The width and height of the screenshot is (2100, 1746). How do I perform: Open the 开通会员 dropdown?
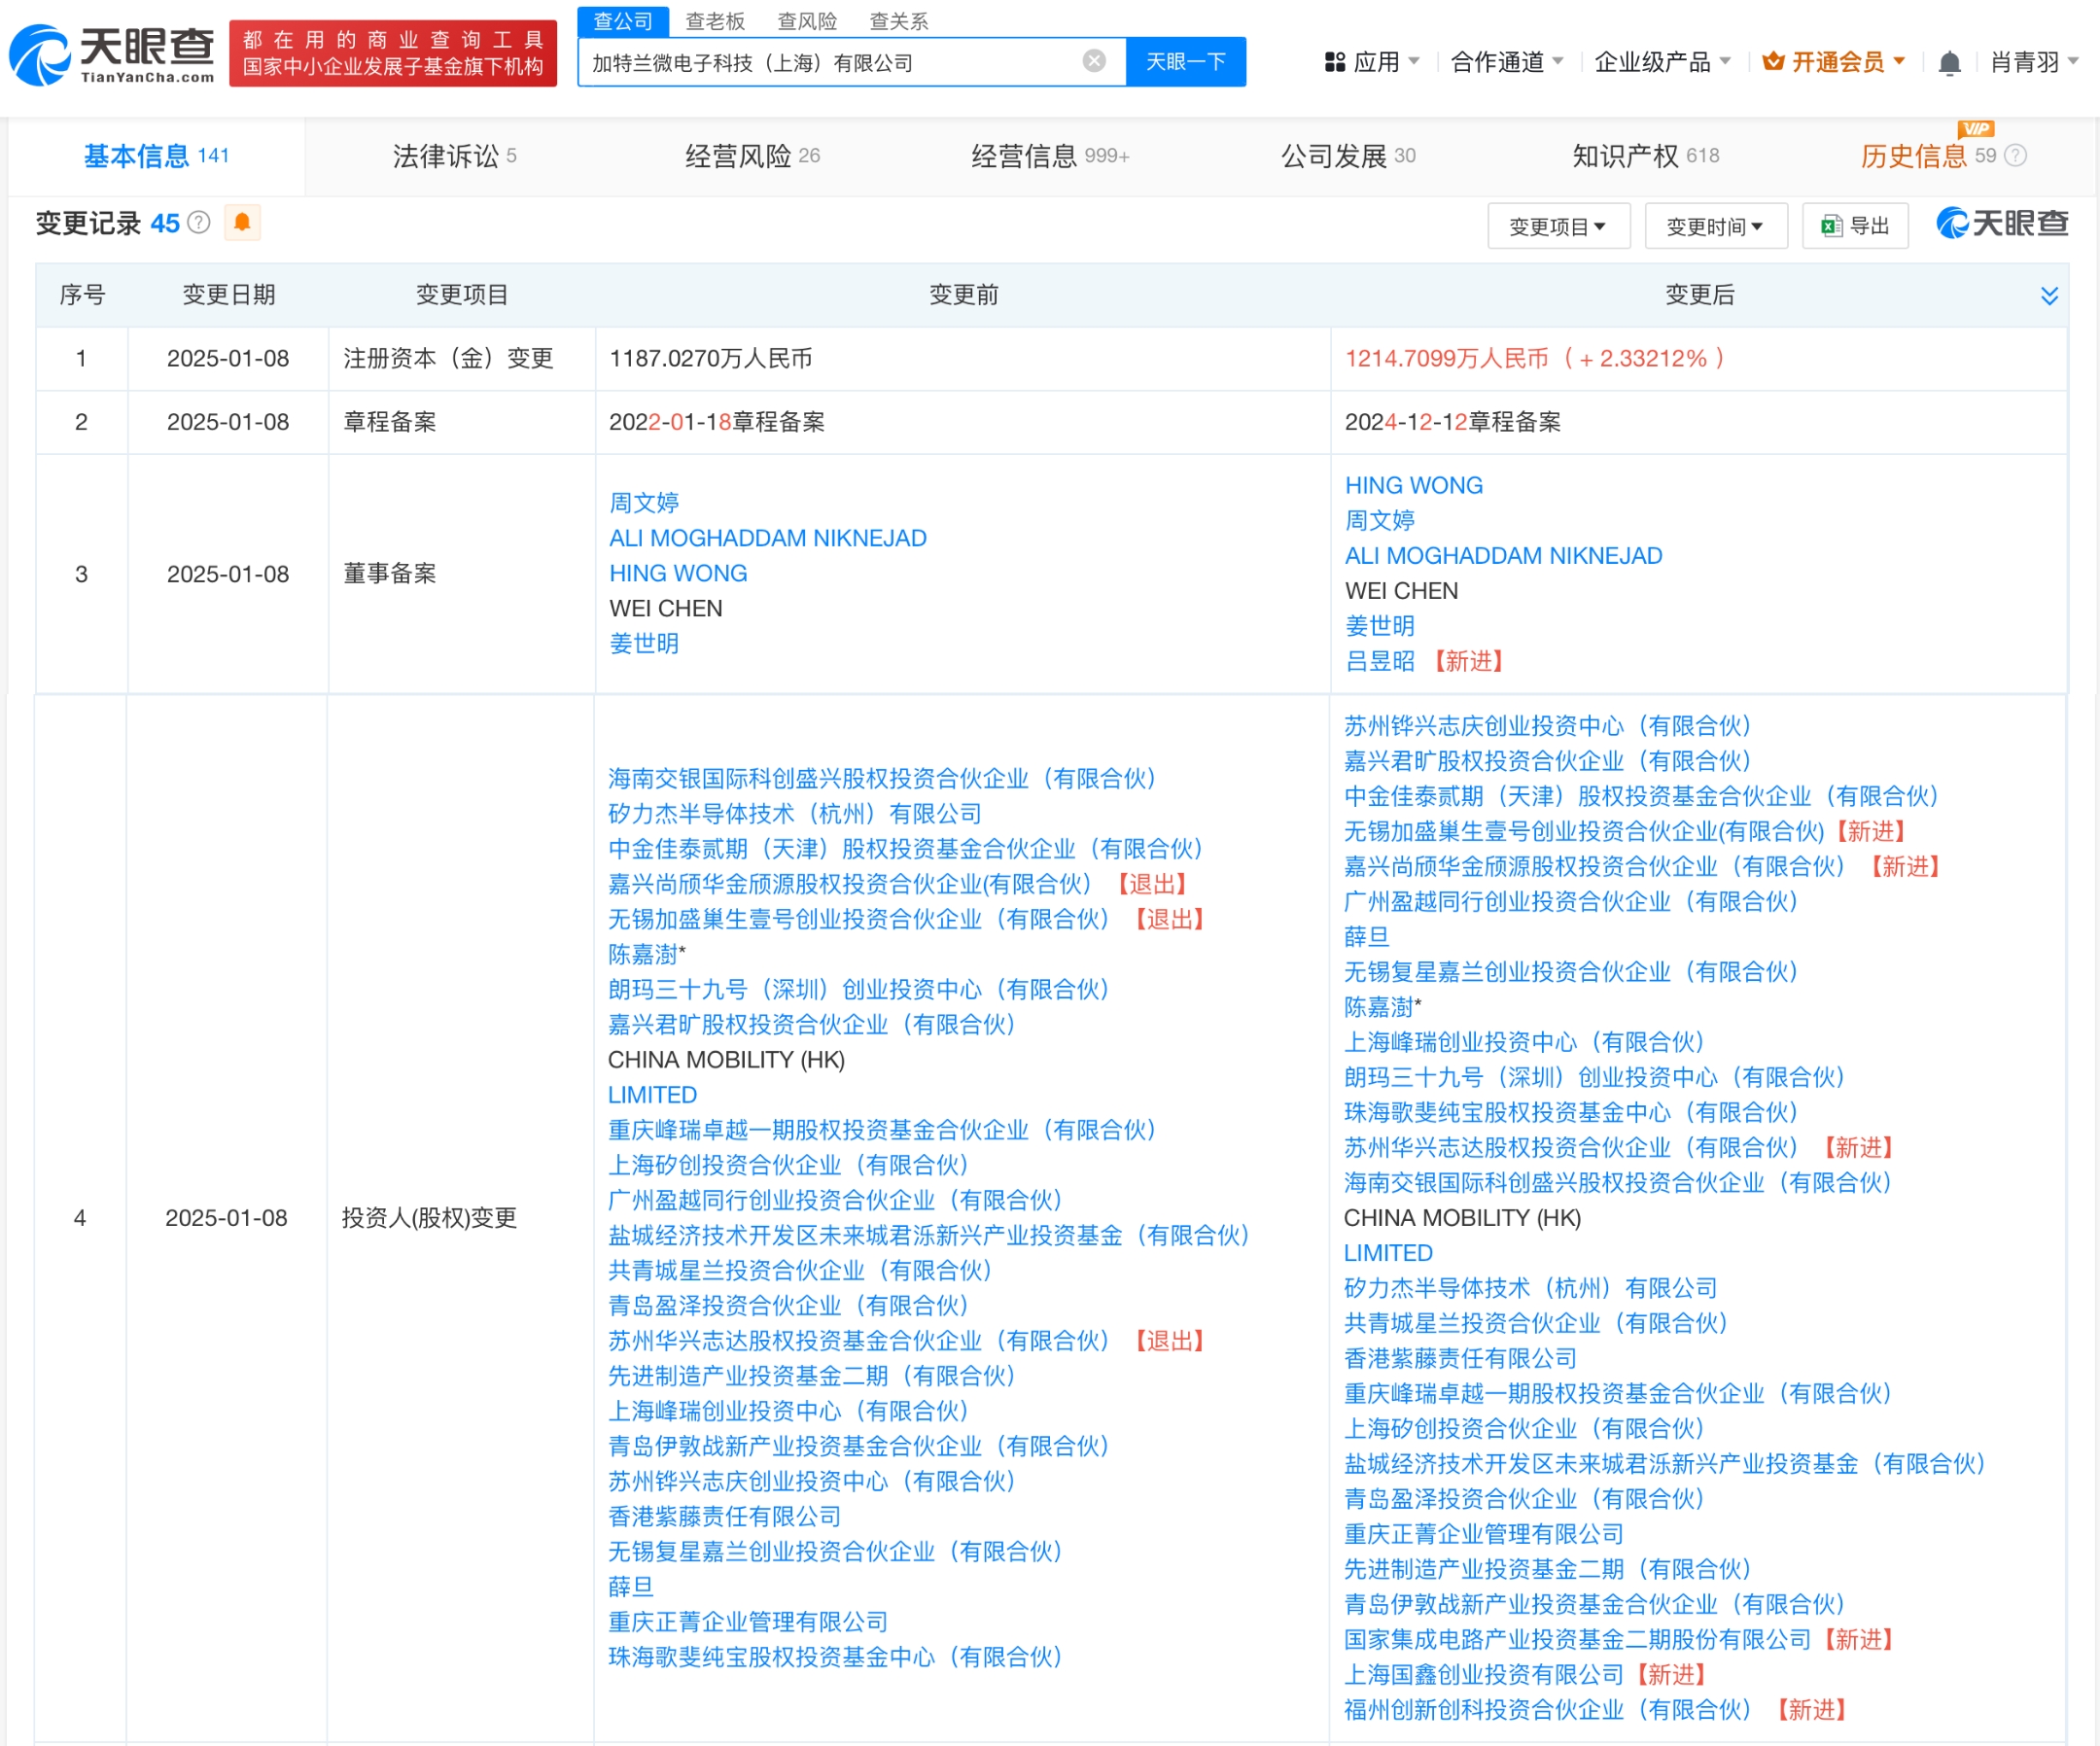click(1834, 62)
